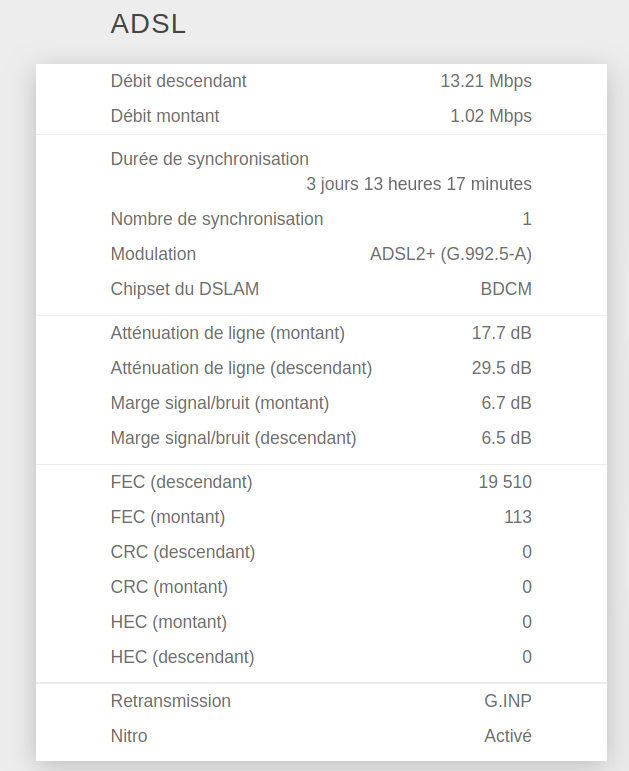This screenshot has height=771, width=629.
Task: Click the Débit montant label
Action: (165, 116)
